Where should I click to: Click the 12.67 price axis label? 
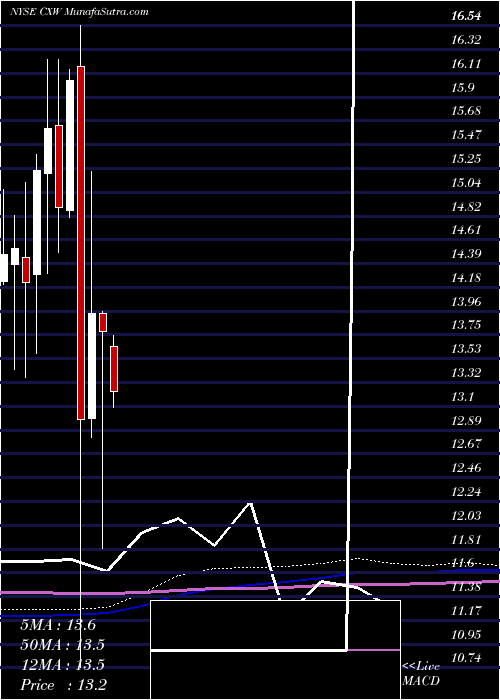pos(466,444)
